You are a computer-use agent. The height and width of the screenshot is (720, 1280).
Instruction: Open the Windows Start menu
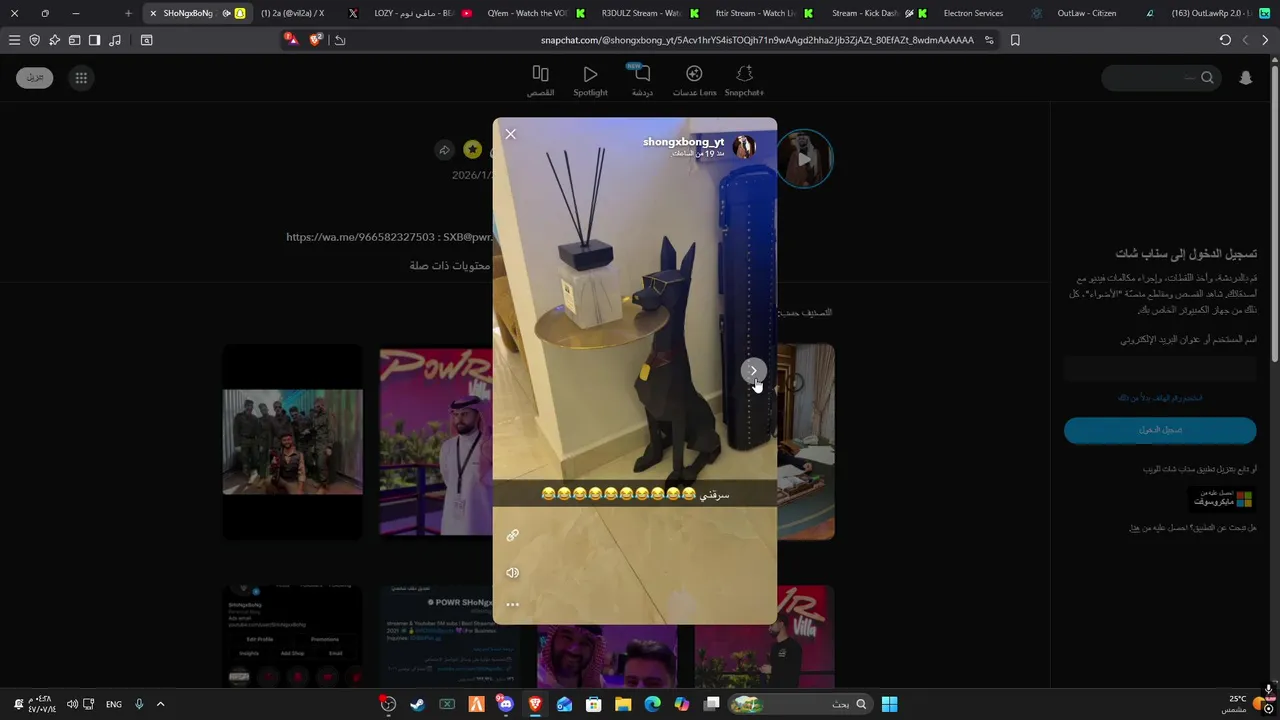click(889, 704)
